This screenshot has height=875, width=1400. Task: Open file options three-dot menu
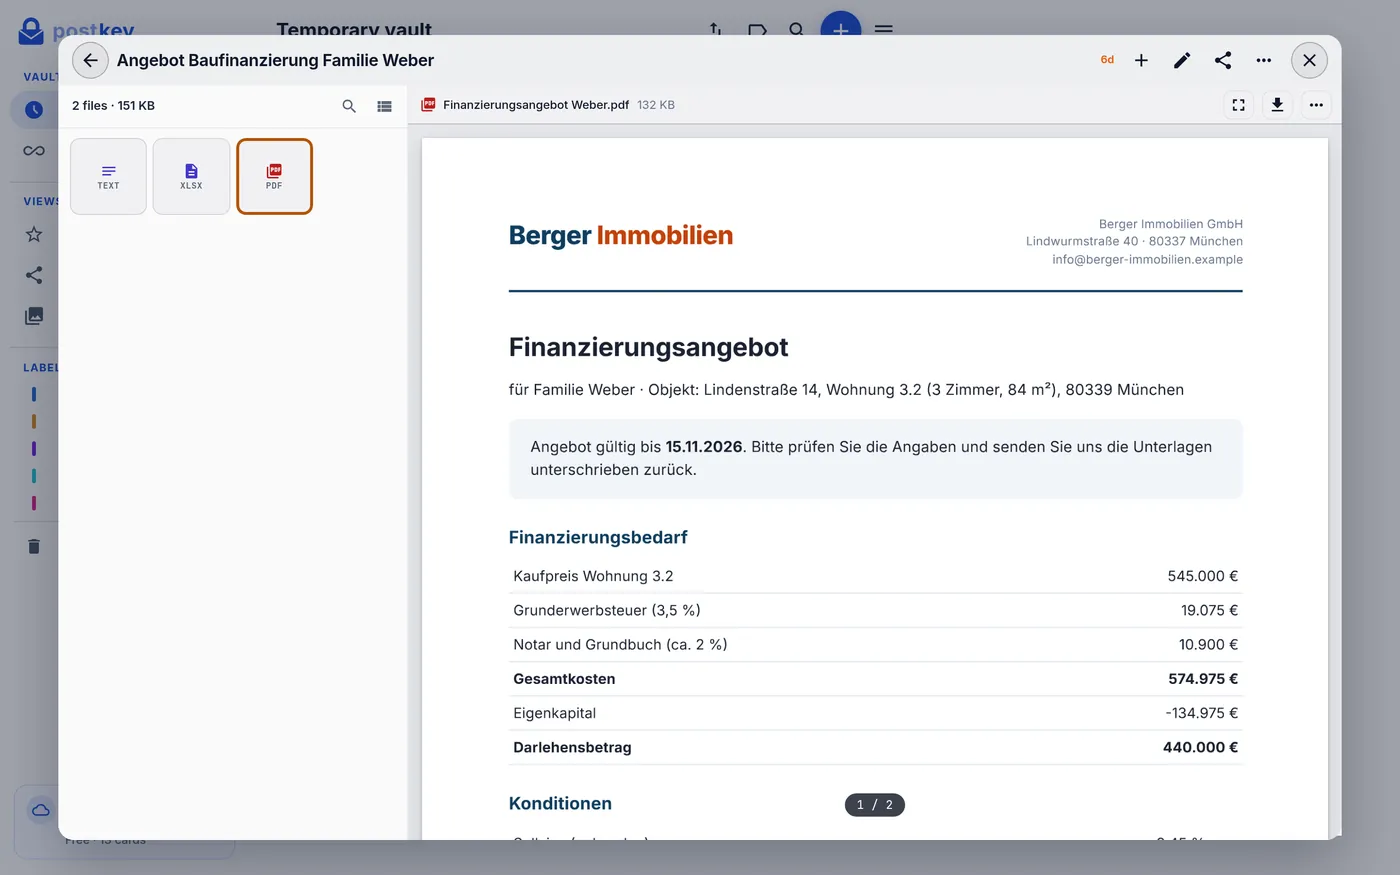click(1316, 105)
